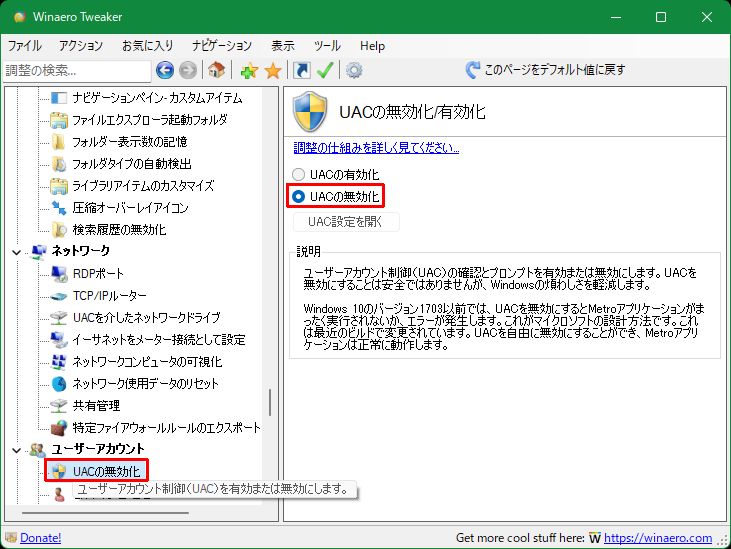The width and height of the screenshot is (731, 549).
Task: Select the UACの有効化 radio button
Action: click(x=298, y=174)
